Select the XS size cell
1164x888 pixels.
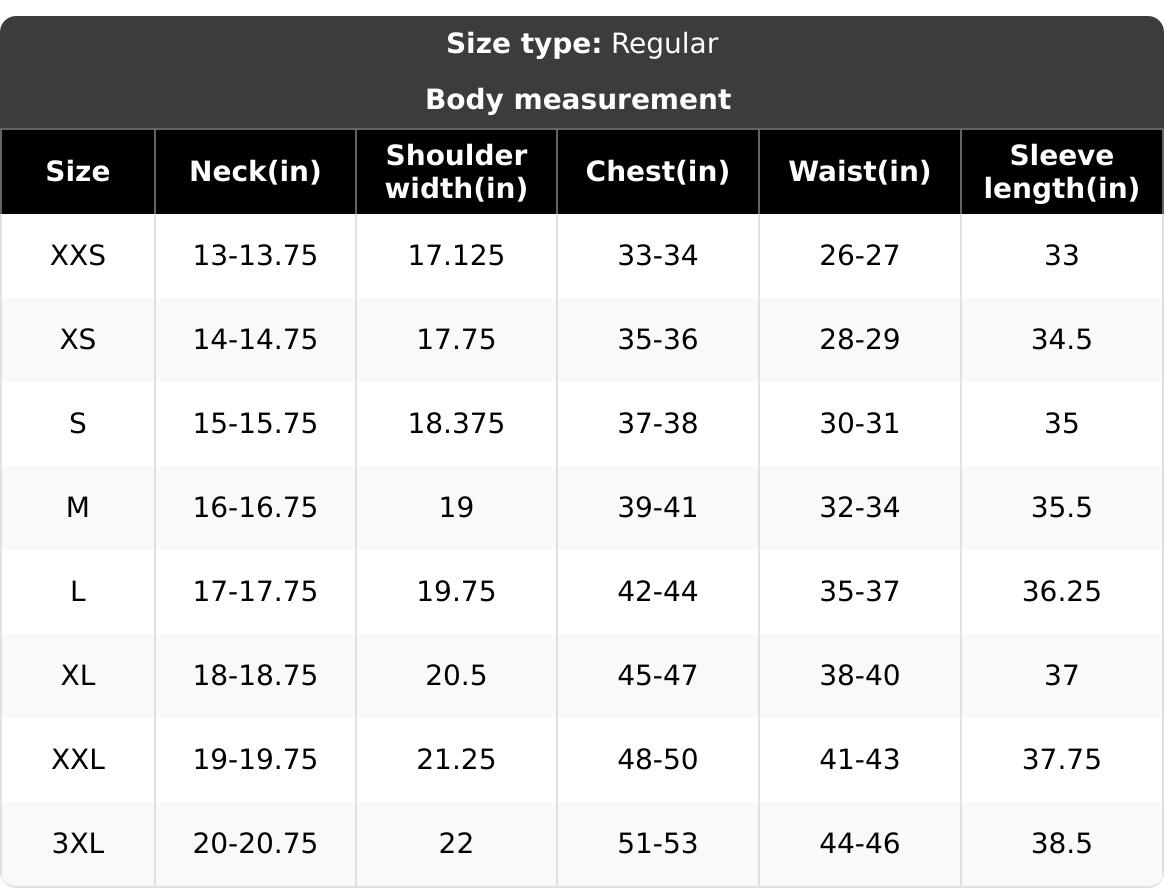pos(78,339)
